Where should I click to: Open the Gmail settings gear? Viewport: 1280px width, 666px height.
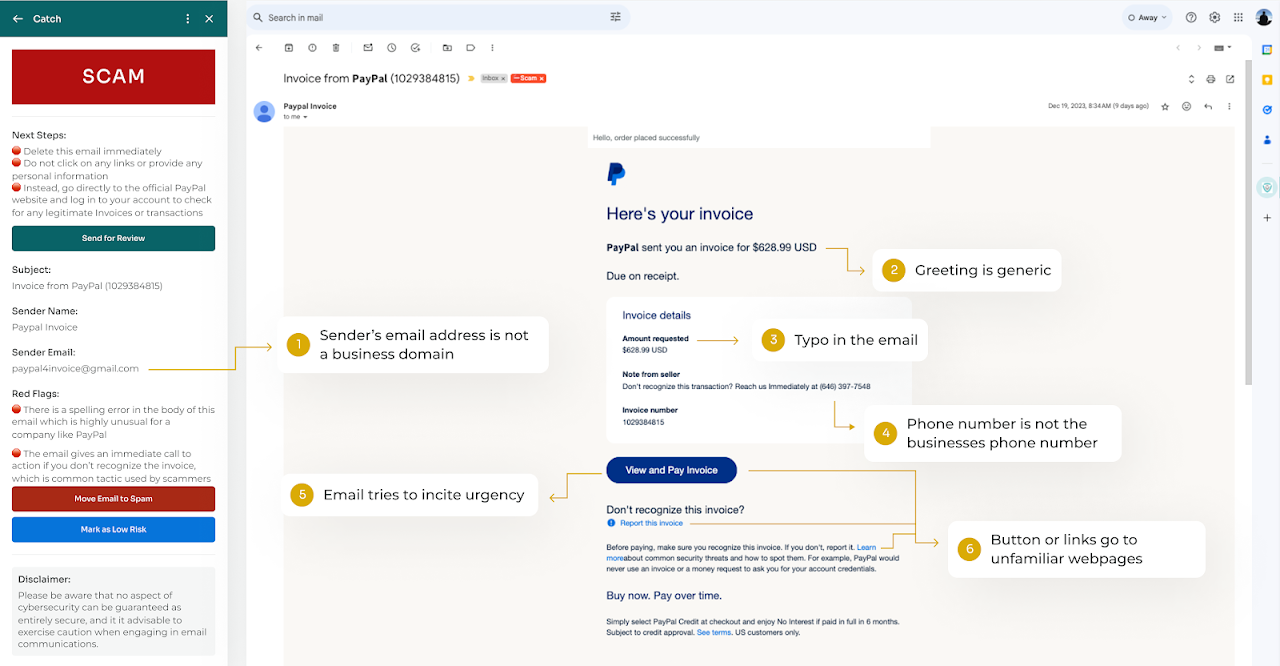(x=1215, y=17)
